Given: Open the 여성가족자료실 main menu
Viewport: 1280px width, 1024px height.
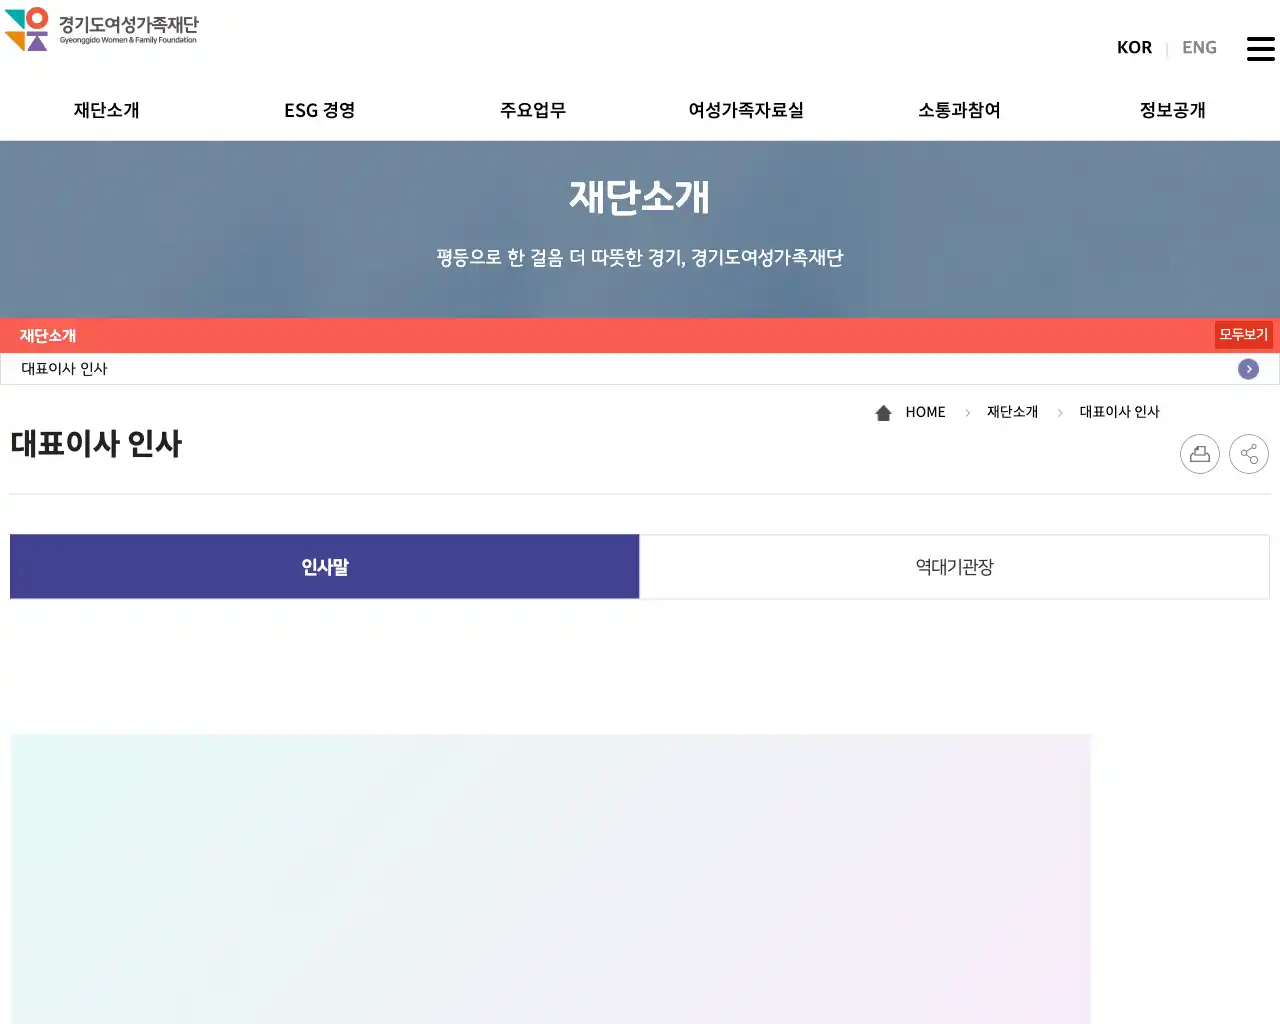Looking at the screenshot, I should 746,110.
